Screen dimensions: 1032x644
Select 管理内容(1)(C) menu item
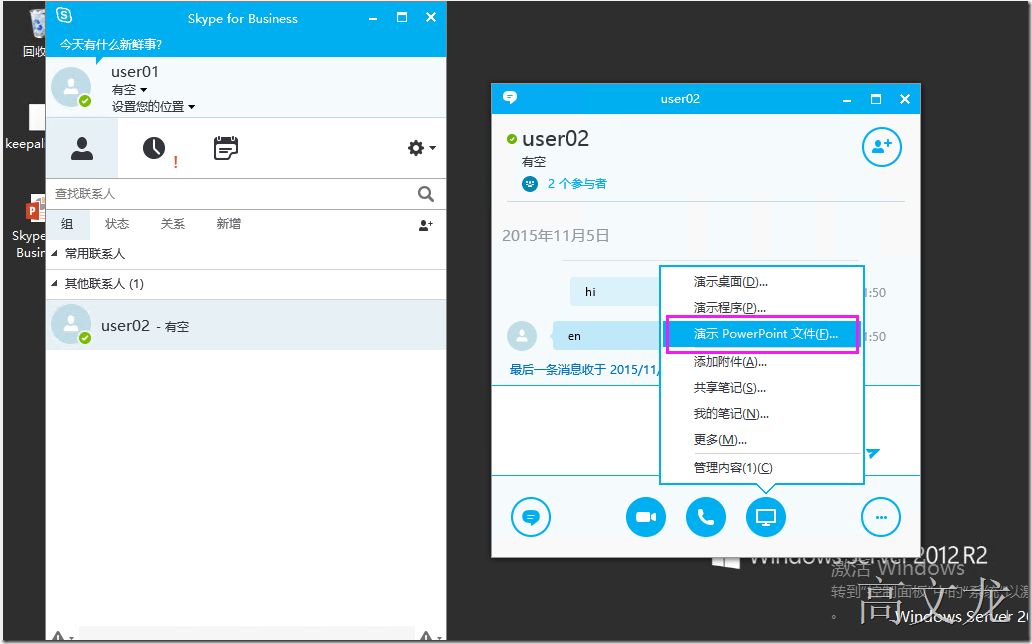[761, 468]
